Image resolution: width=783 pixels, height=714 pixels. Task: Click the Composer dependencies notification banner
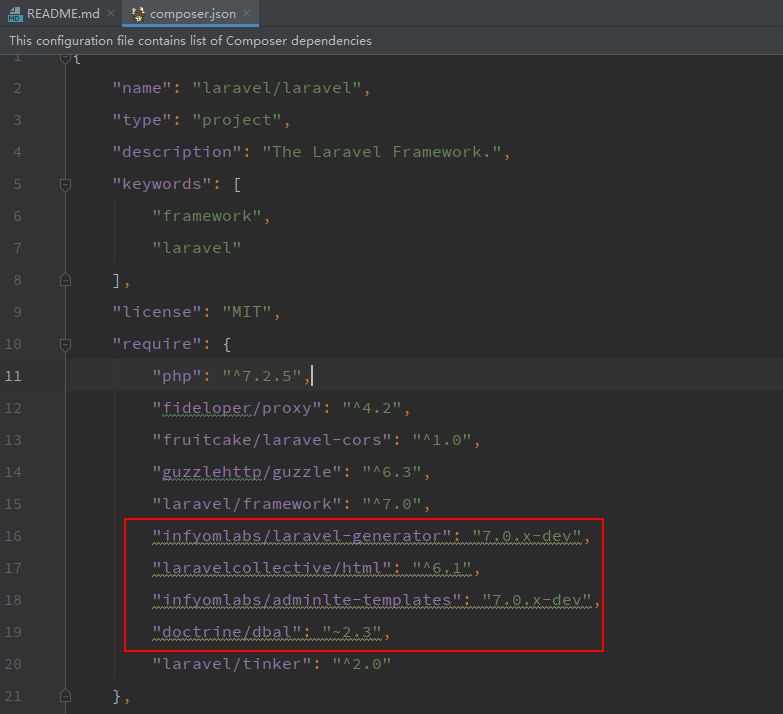190,41
